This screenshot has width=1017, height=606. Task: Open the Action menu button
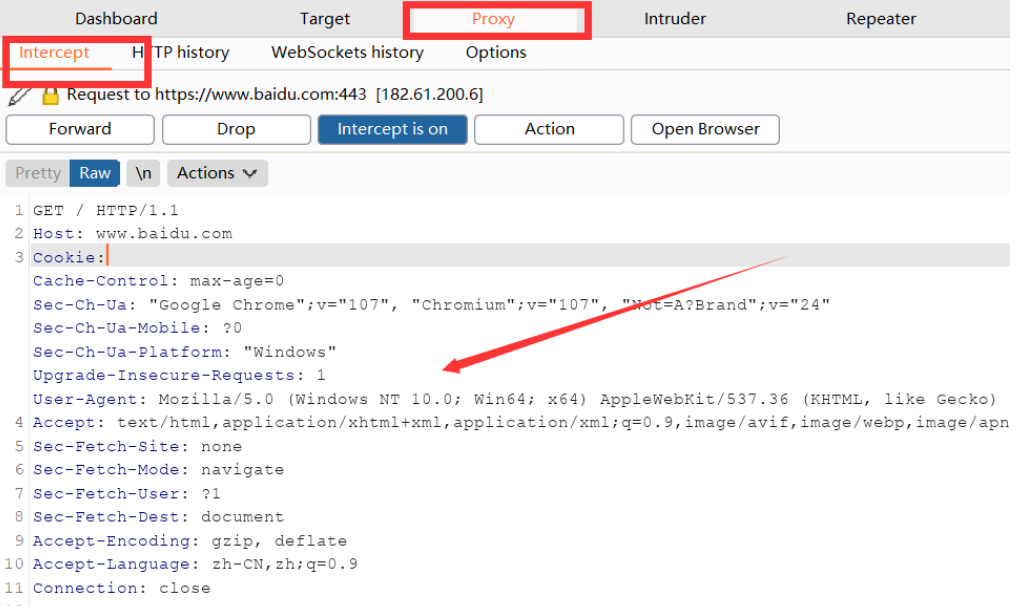(549, 129)
